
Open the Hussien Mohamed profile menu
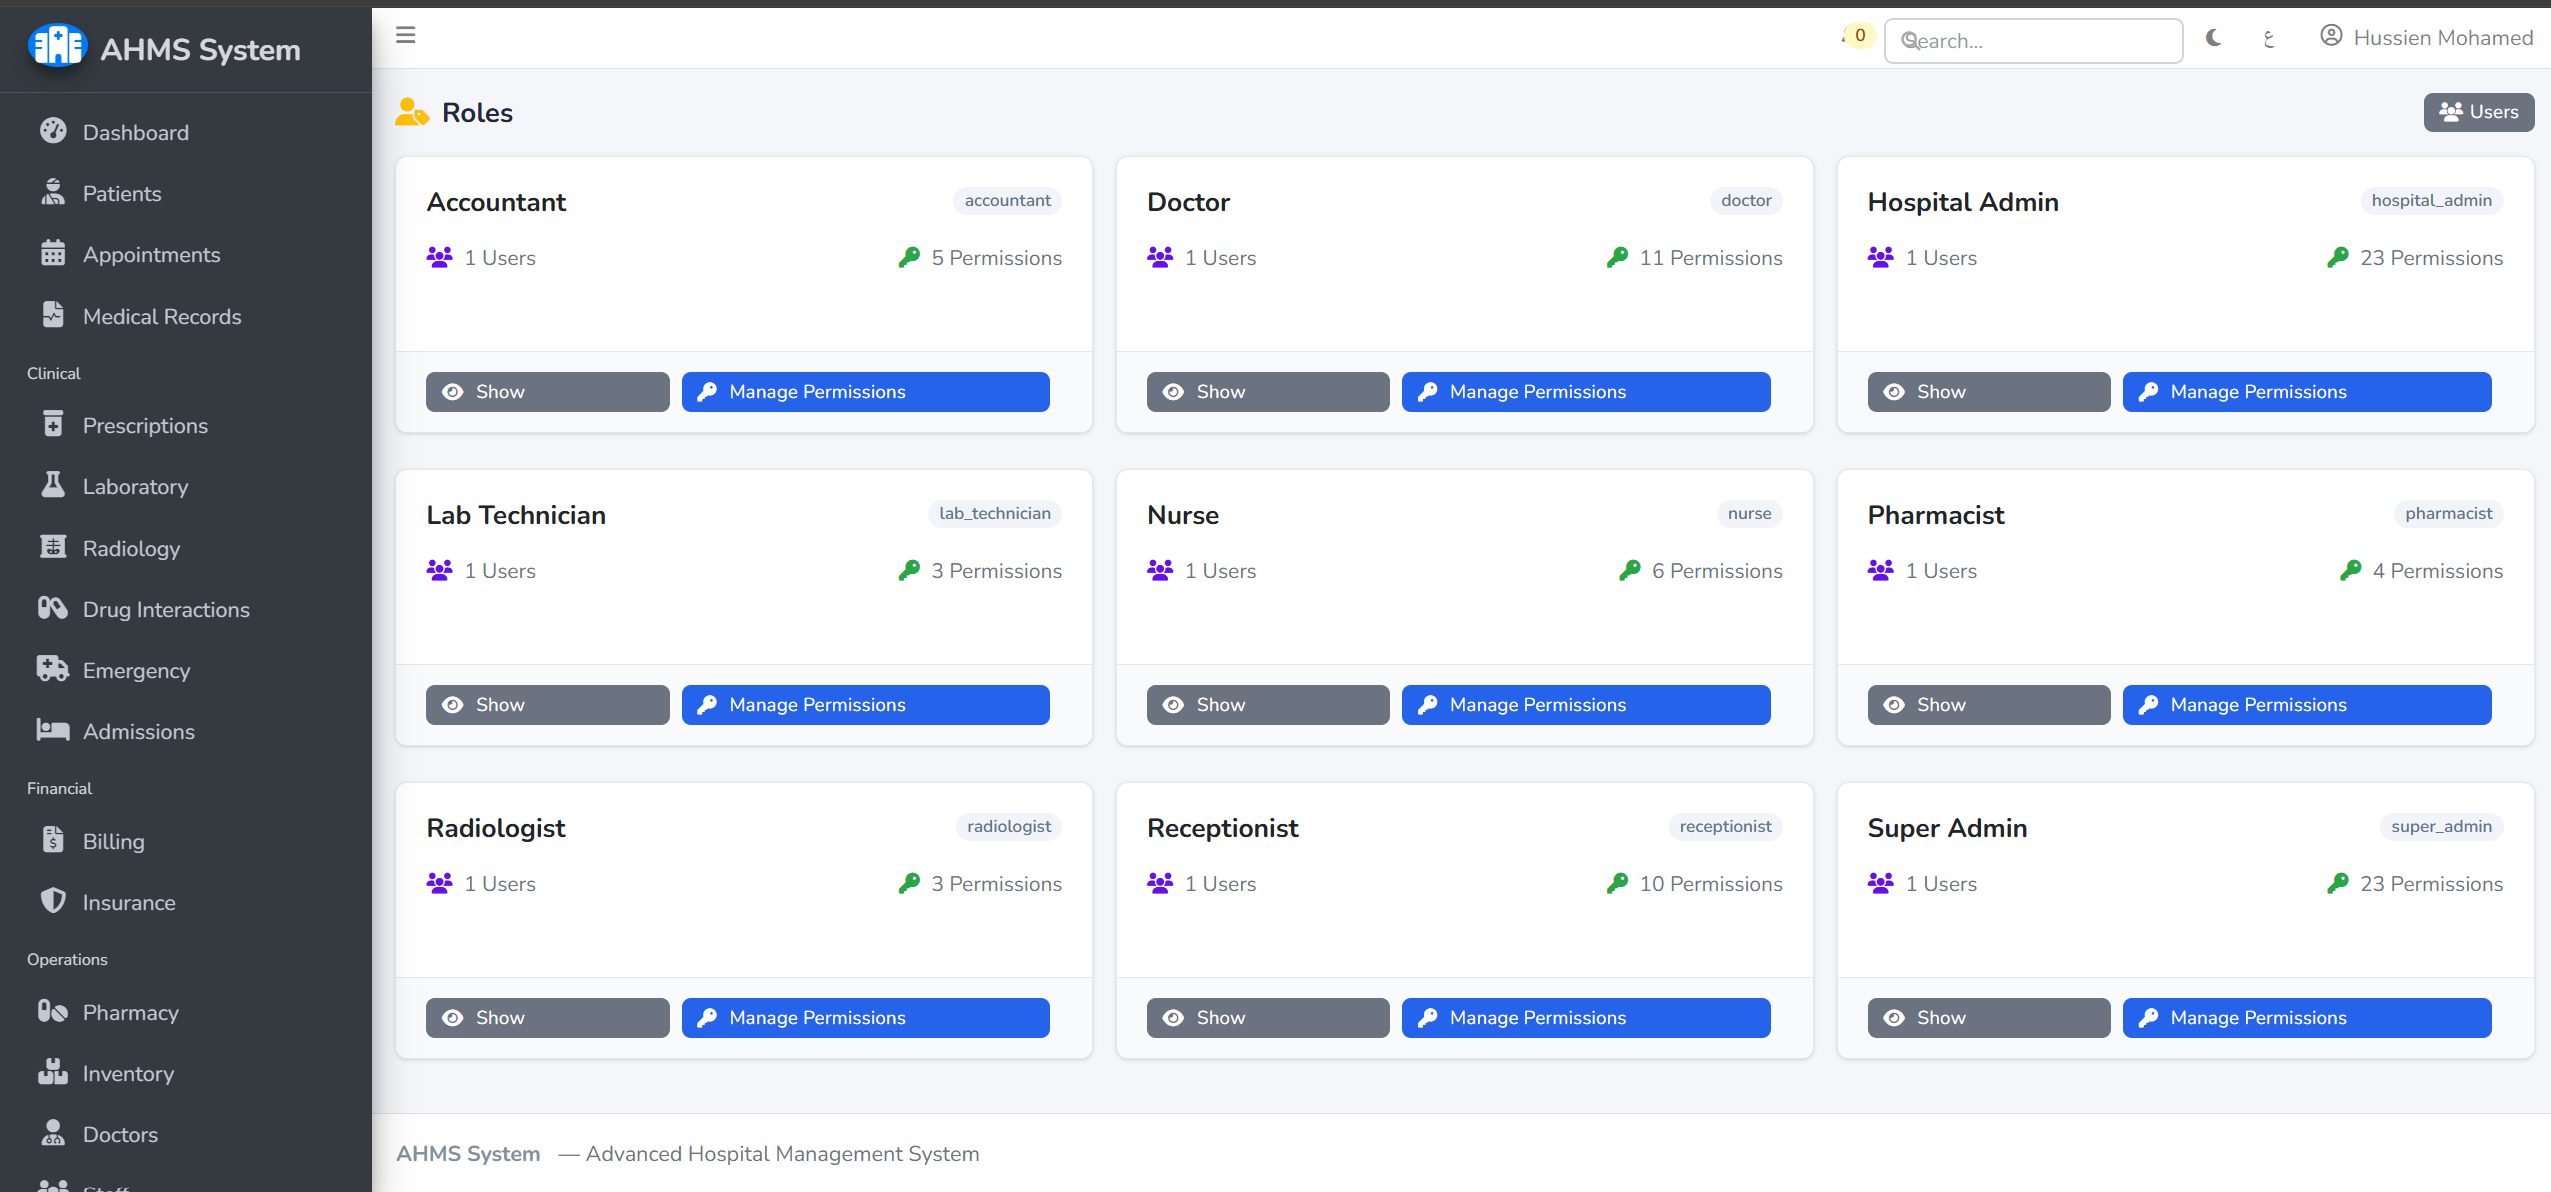[x=2426, y=37]
